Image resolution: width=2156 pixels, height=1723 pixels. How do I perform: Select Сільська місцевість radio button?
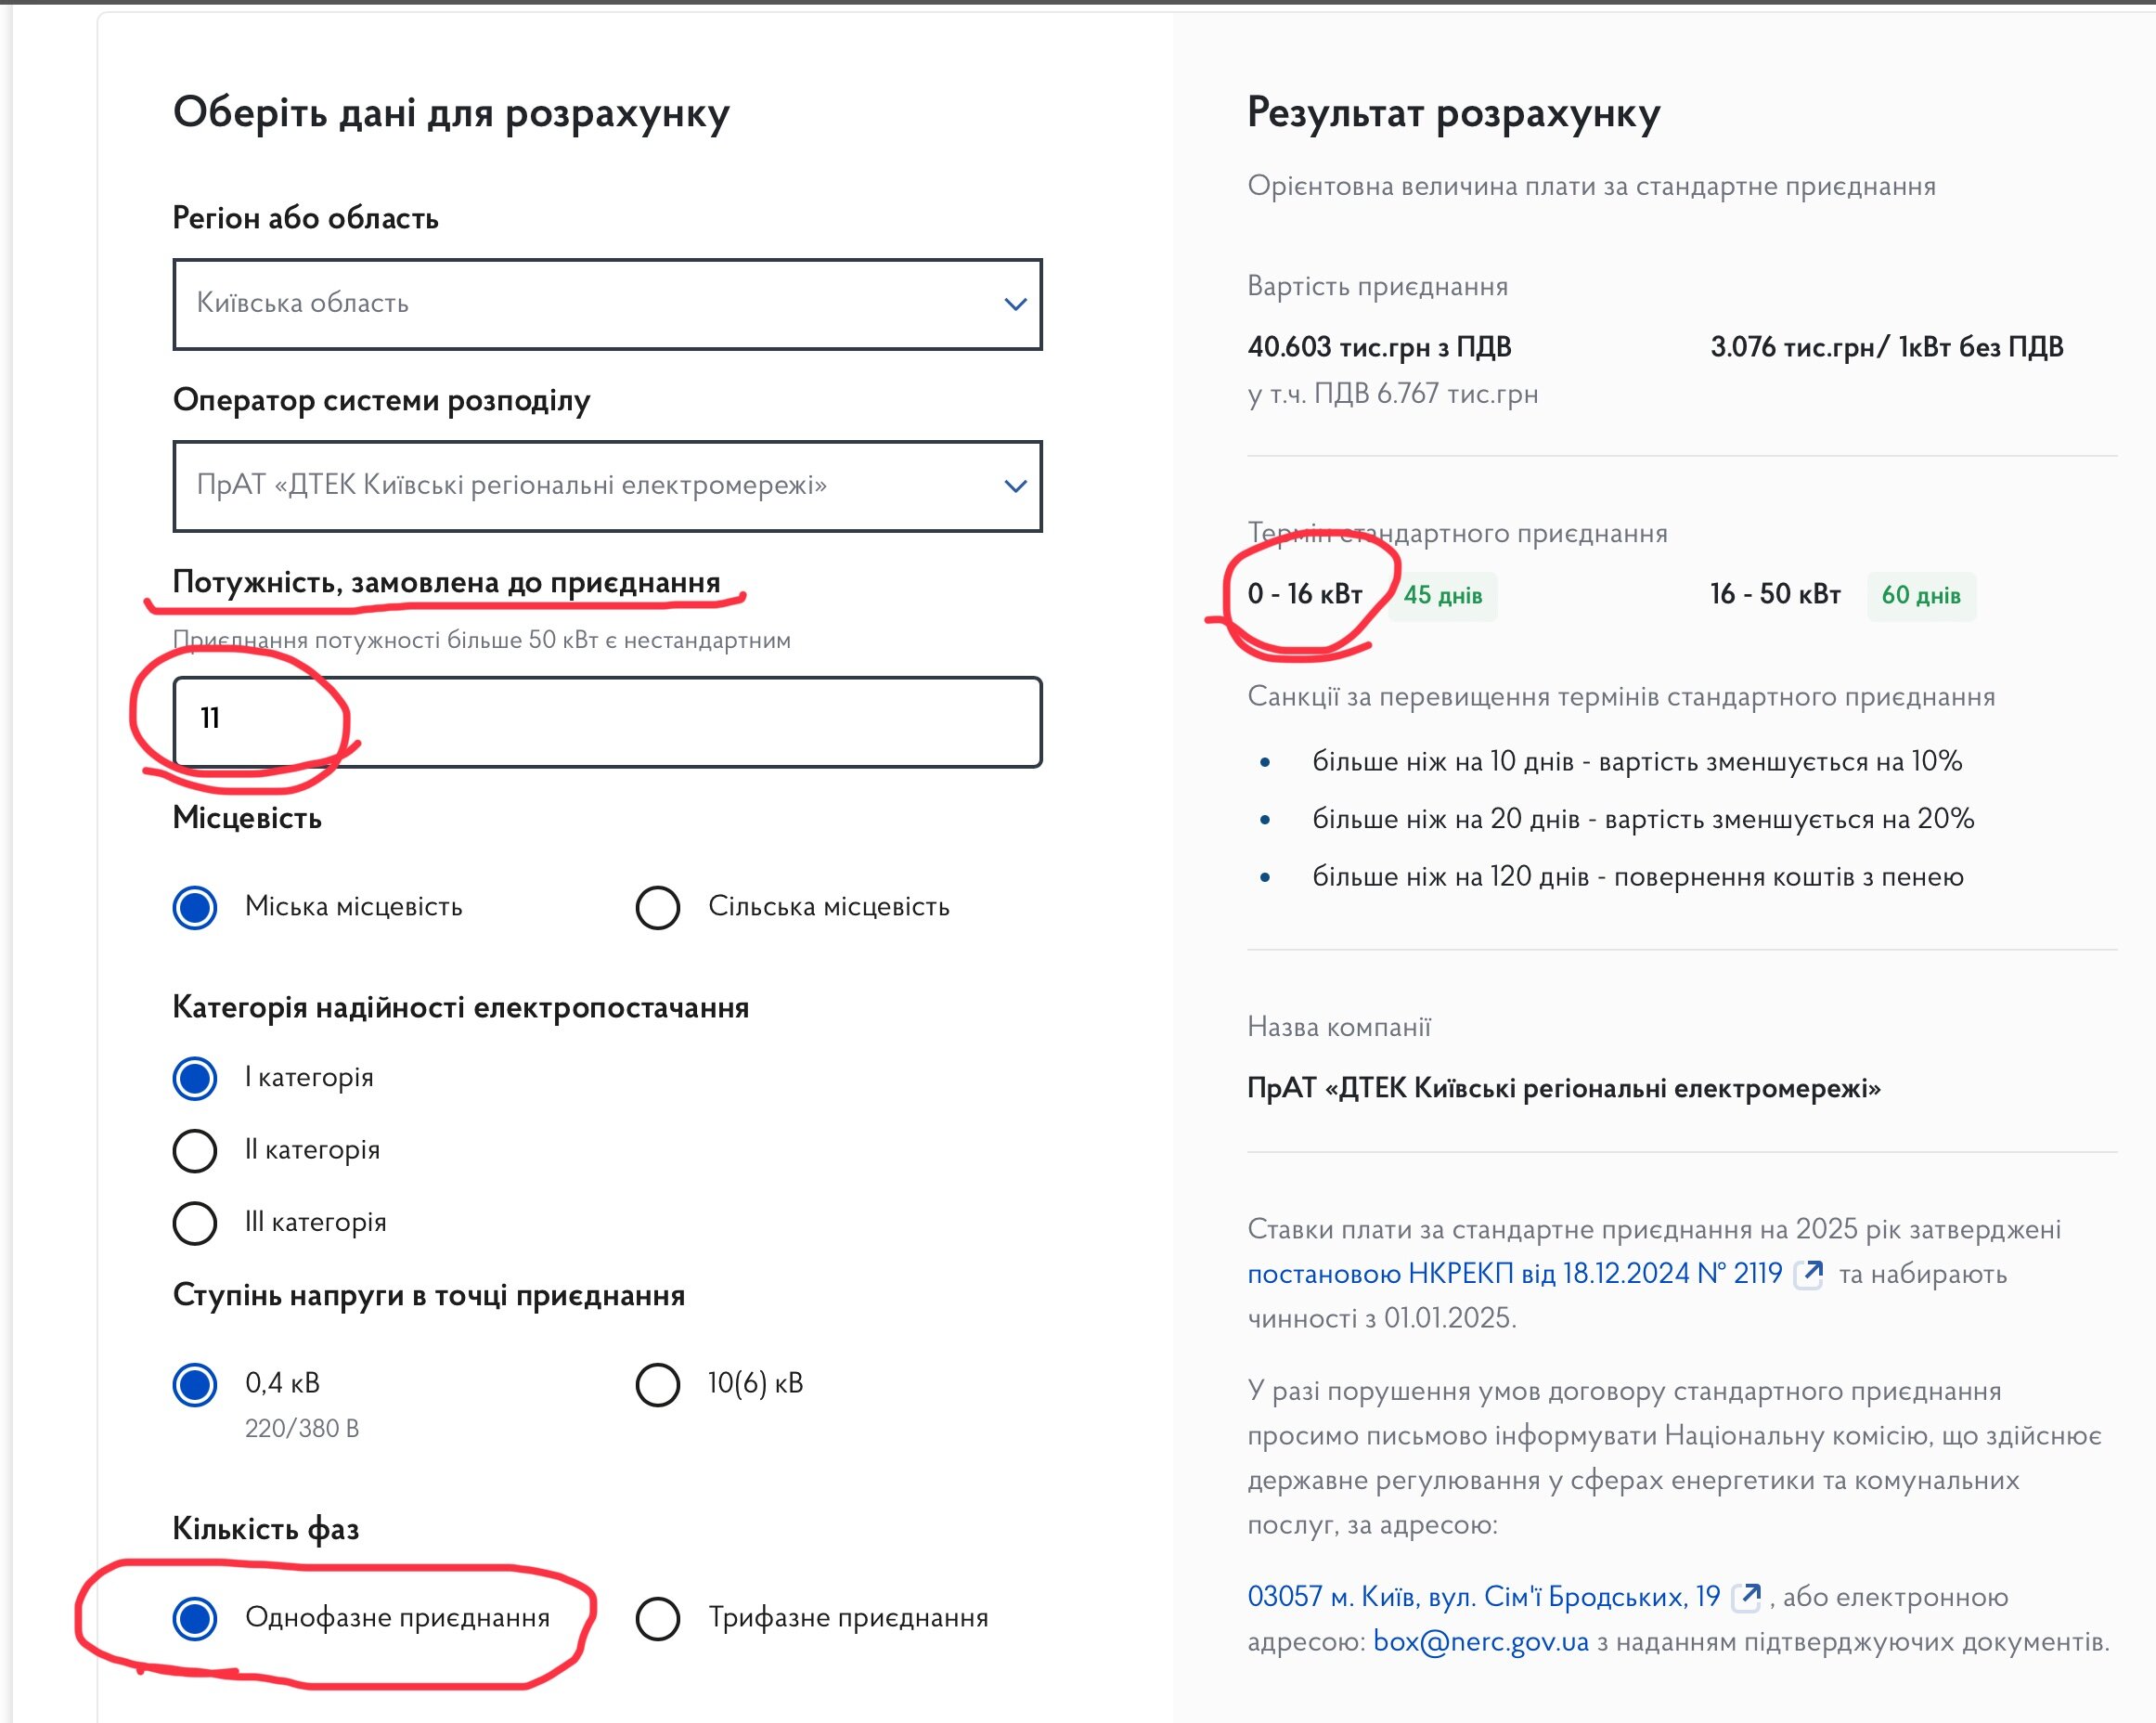pyautogui.click(x=658, y=907)
